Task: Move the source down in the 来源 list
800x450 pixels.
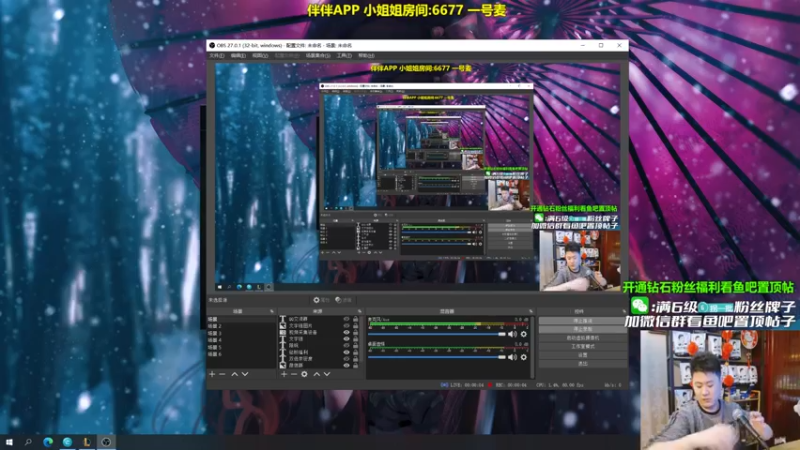Action: point(327,374)
